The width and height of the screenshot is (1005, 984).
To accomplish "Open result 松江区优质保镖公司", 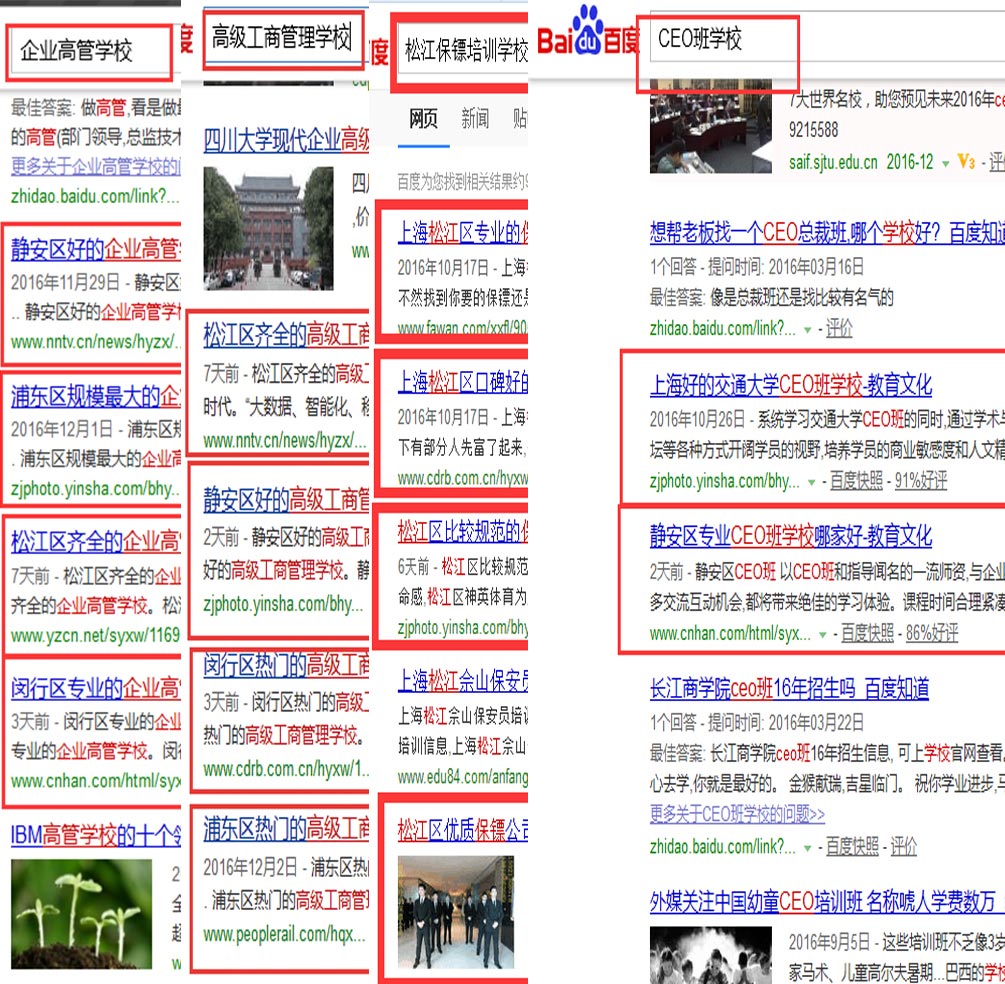I will 463,830.
